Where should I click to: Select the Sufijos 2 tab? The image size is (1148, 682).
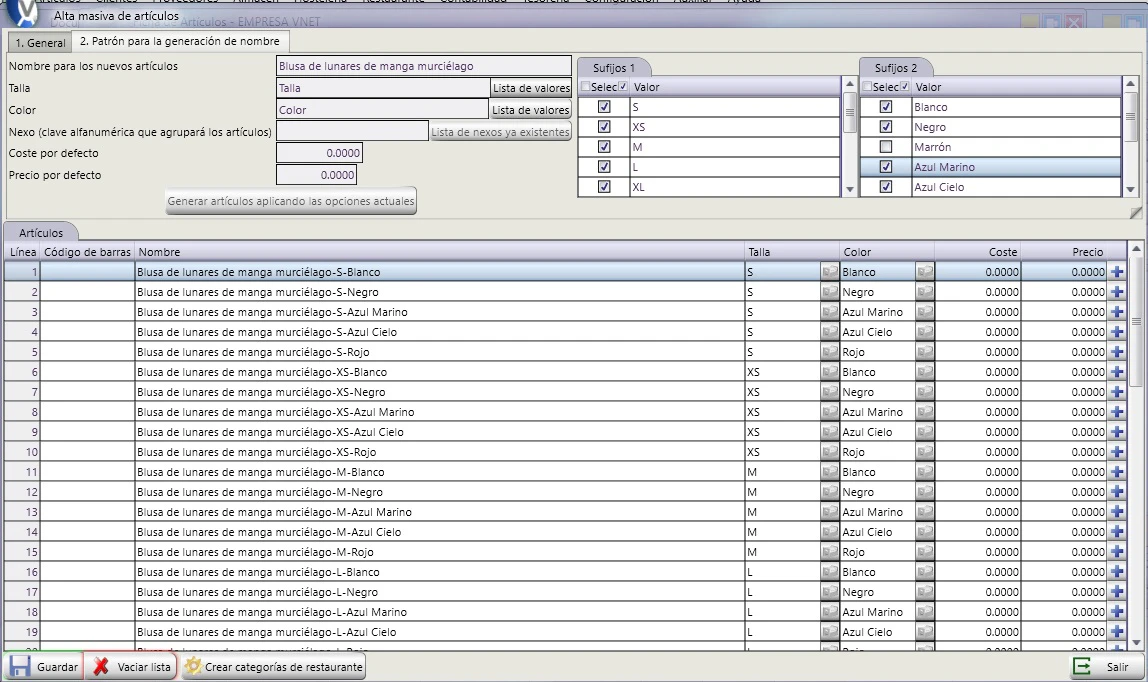[x=895, y=67]
